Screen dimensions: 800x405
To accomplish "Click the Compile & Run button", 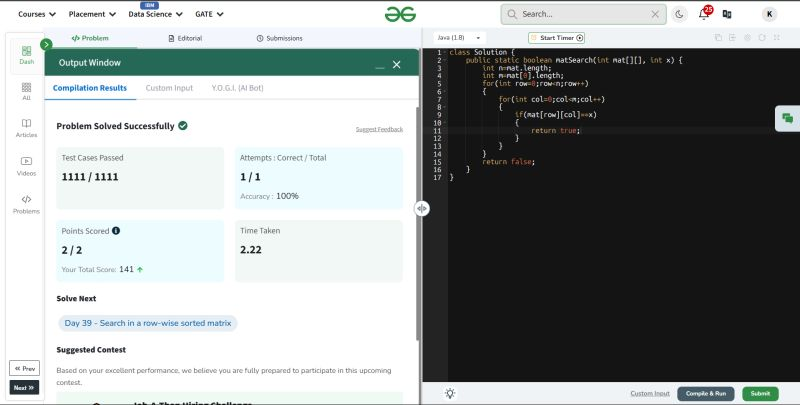I will [706, 394].
